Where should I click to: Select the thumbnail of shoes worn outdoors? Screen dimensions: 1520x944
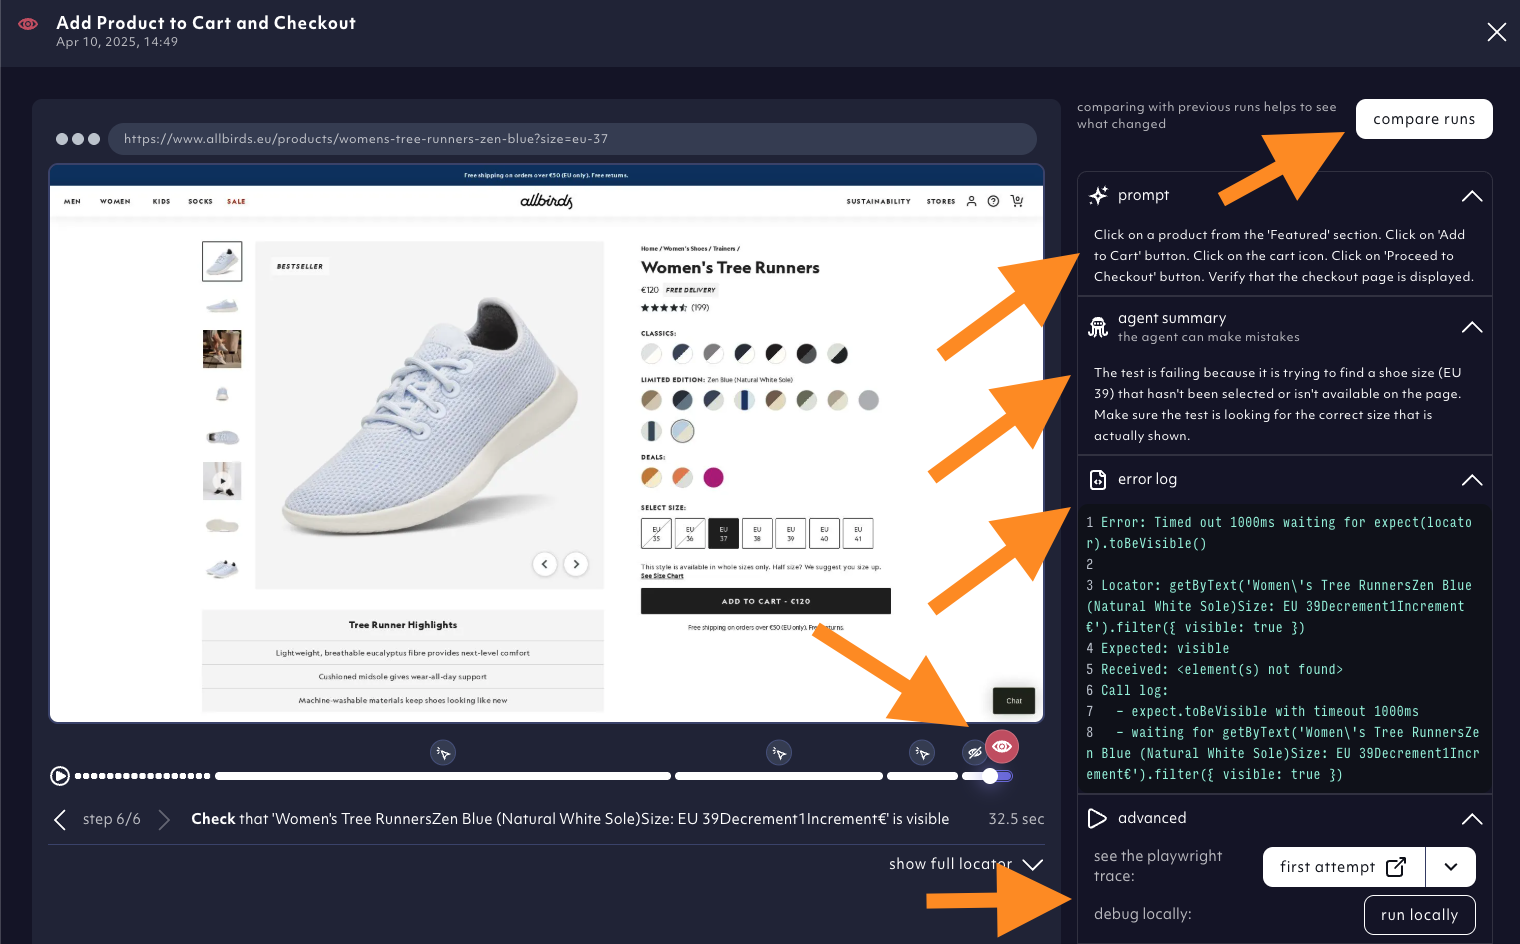pos(222,349)
